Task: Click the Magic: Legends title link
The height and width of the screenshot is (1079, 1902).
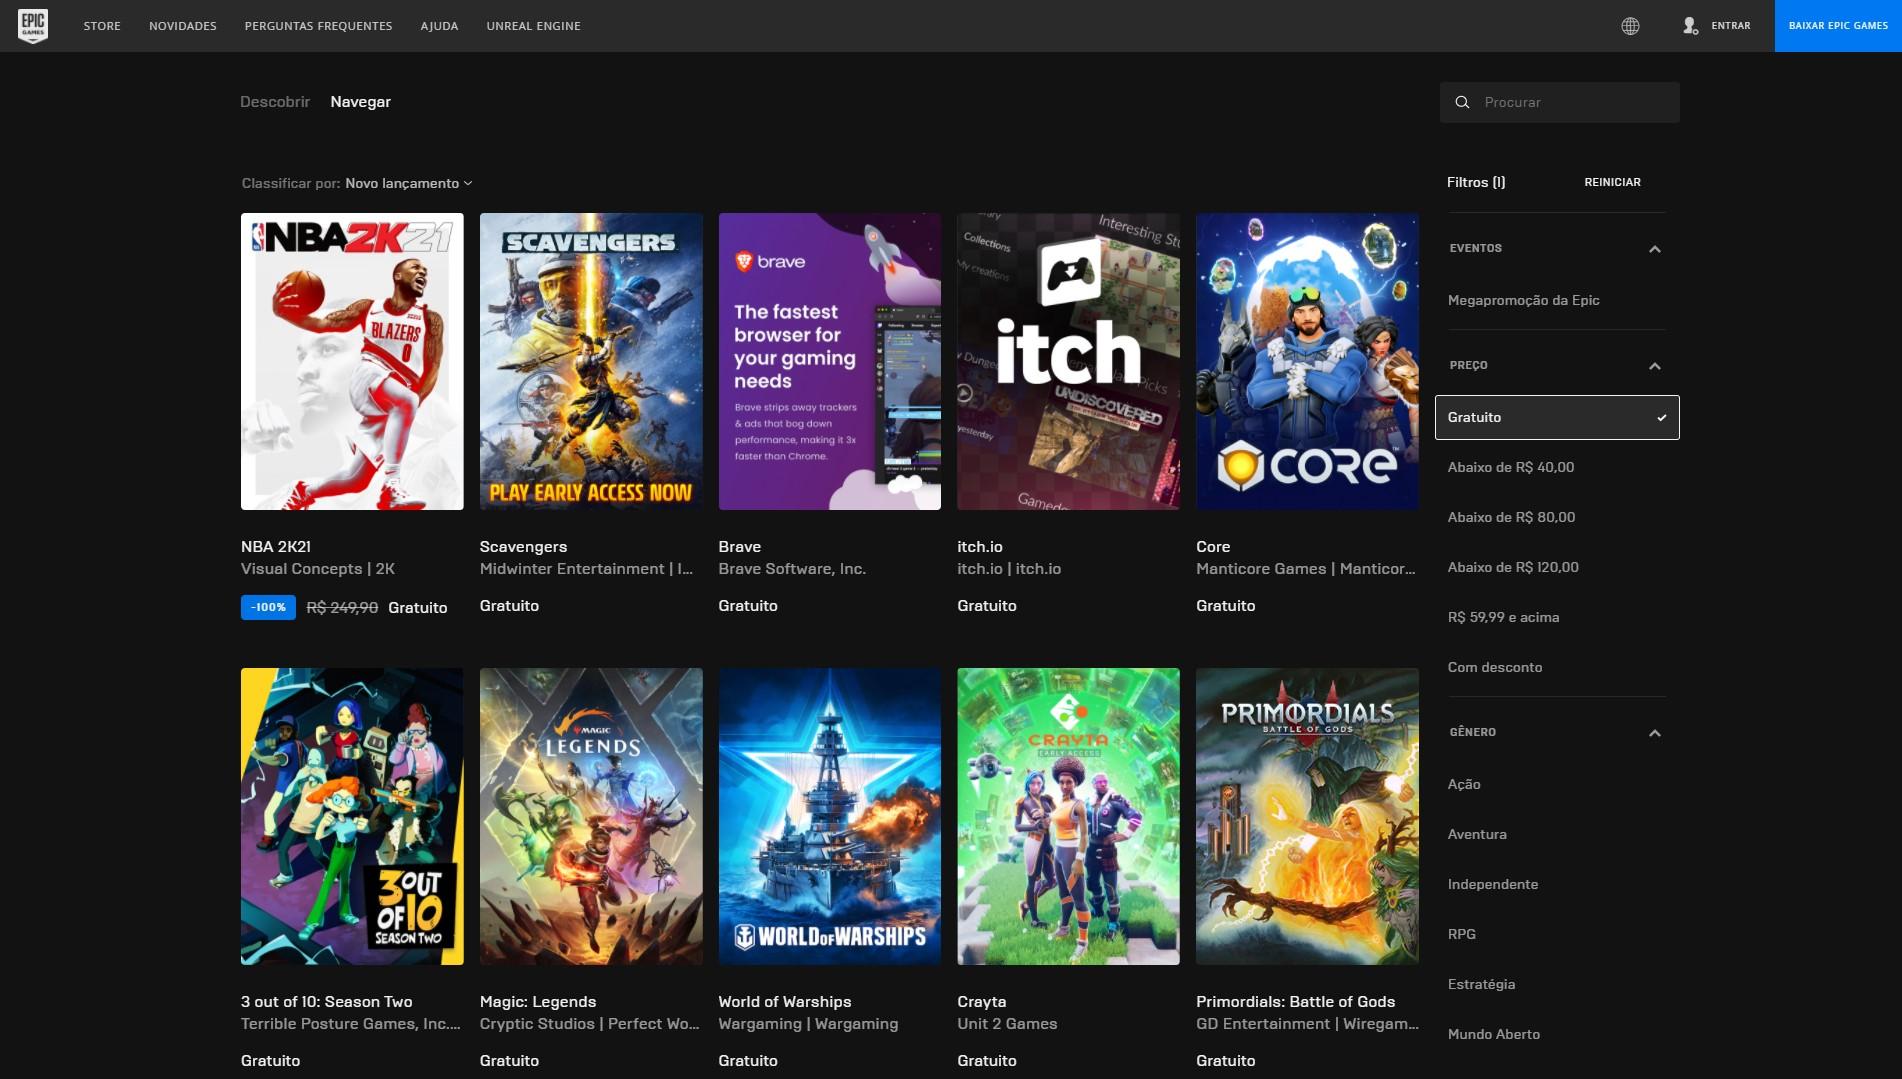Action: point(538,1002)
